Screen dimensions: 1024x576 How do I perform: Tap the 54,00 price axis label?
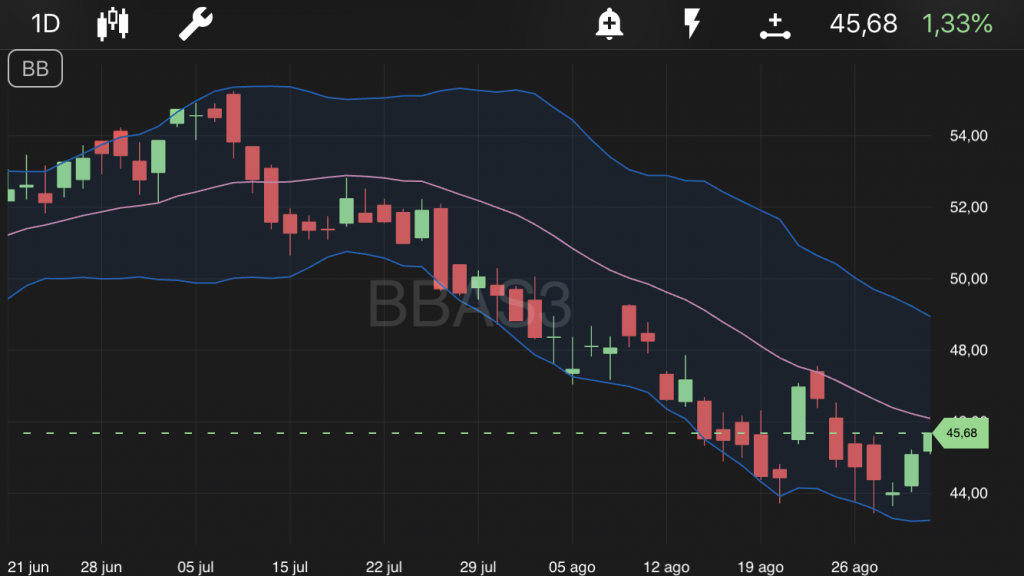click(x=968, y=136)
